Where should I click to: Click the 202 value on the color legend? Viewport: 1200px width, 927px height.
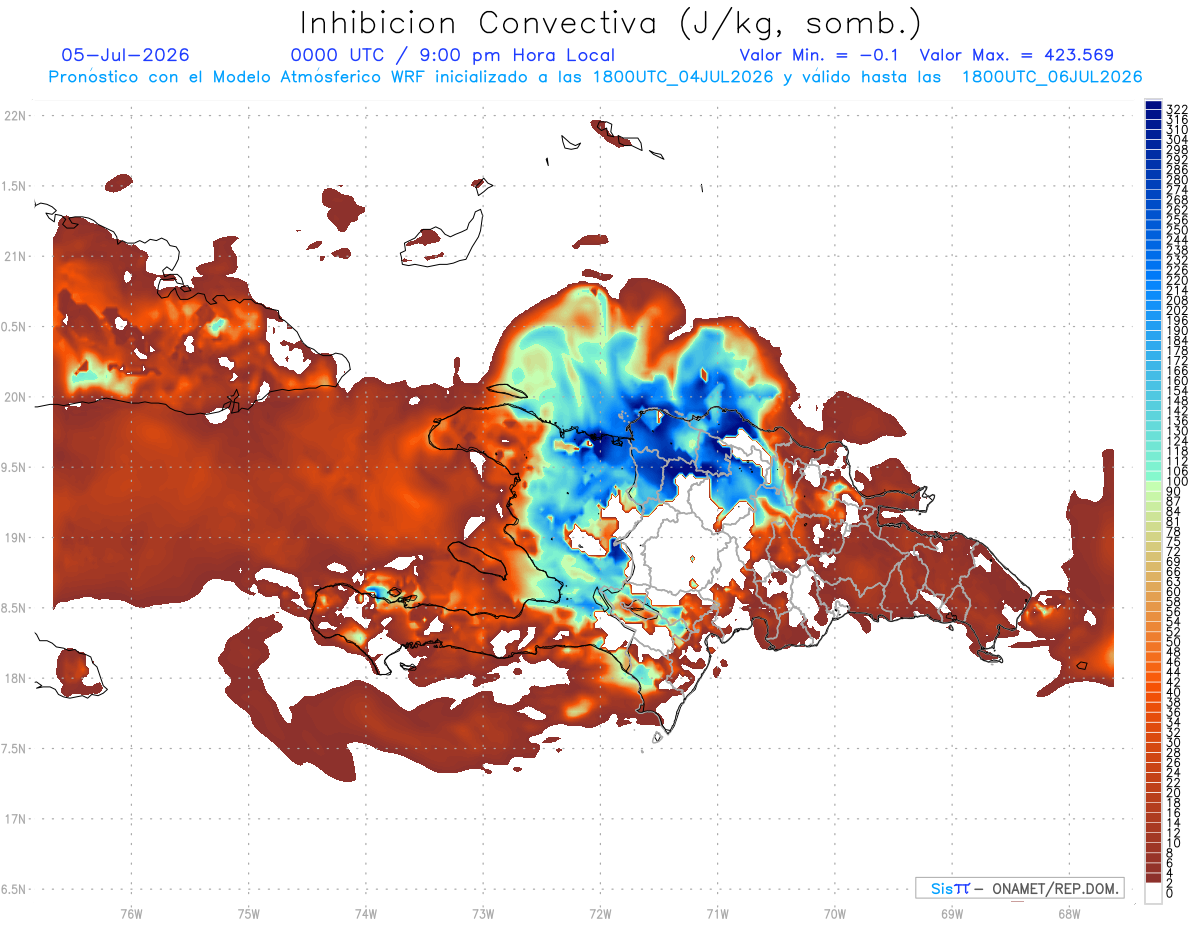click(x=1176, y=310)
